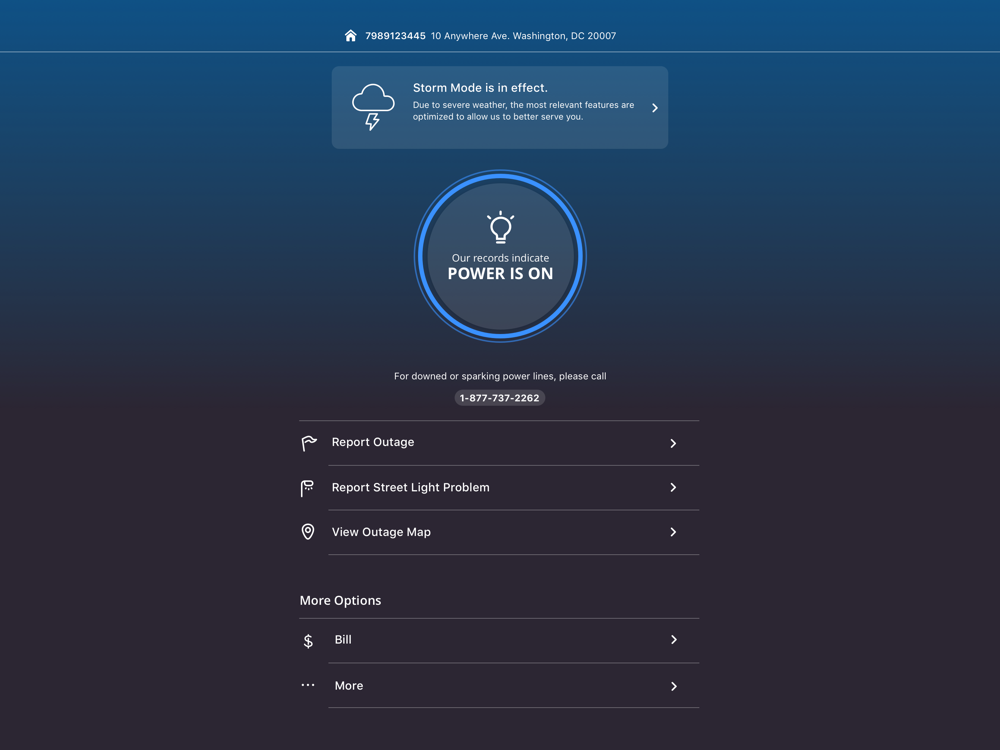Open the chevron on View Outage Map
The image size is (1000, 750).
tap(673, 532)
